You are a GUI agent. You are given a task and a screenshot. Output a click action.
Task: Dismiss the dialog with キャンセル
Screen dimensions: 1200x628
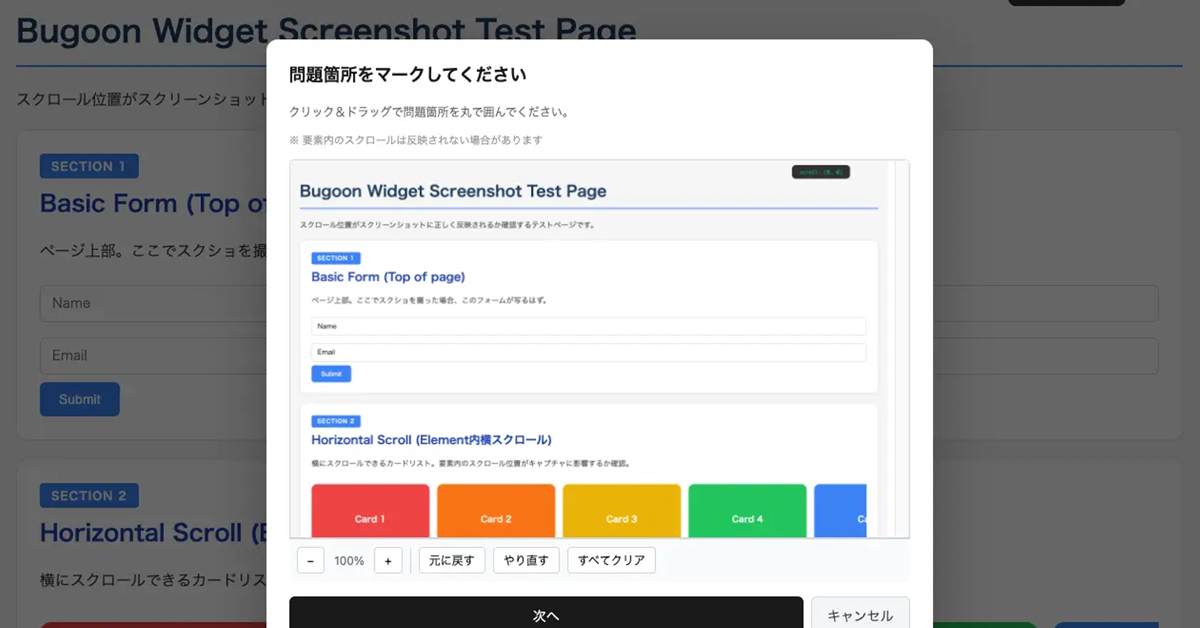[860, 614]
